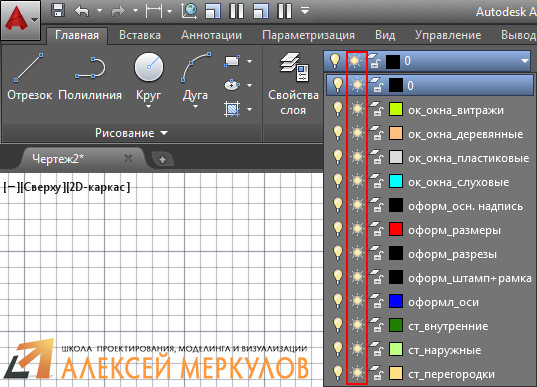Select layer ст_перегородки by name

[x=451, y=374]
